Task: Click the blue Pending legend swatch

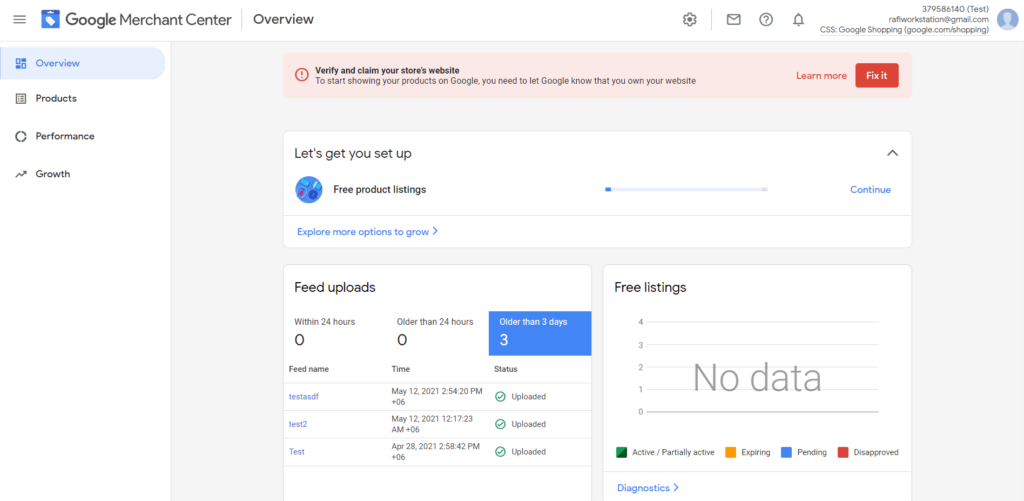Action: pyautogui.click(x=786, y=452)
